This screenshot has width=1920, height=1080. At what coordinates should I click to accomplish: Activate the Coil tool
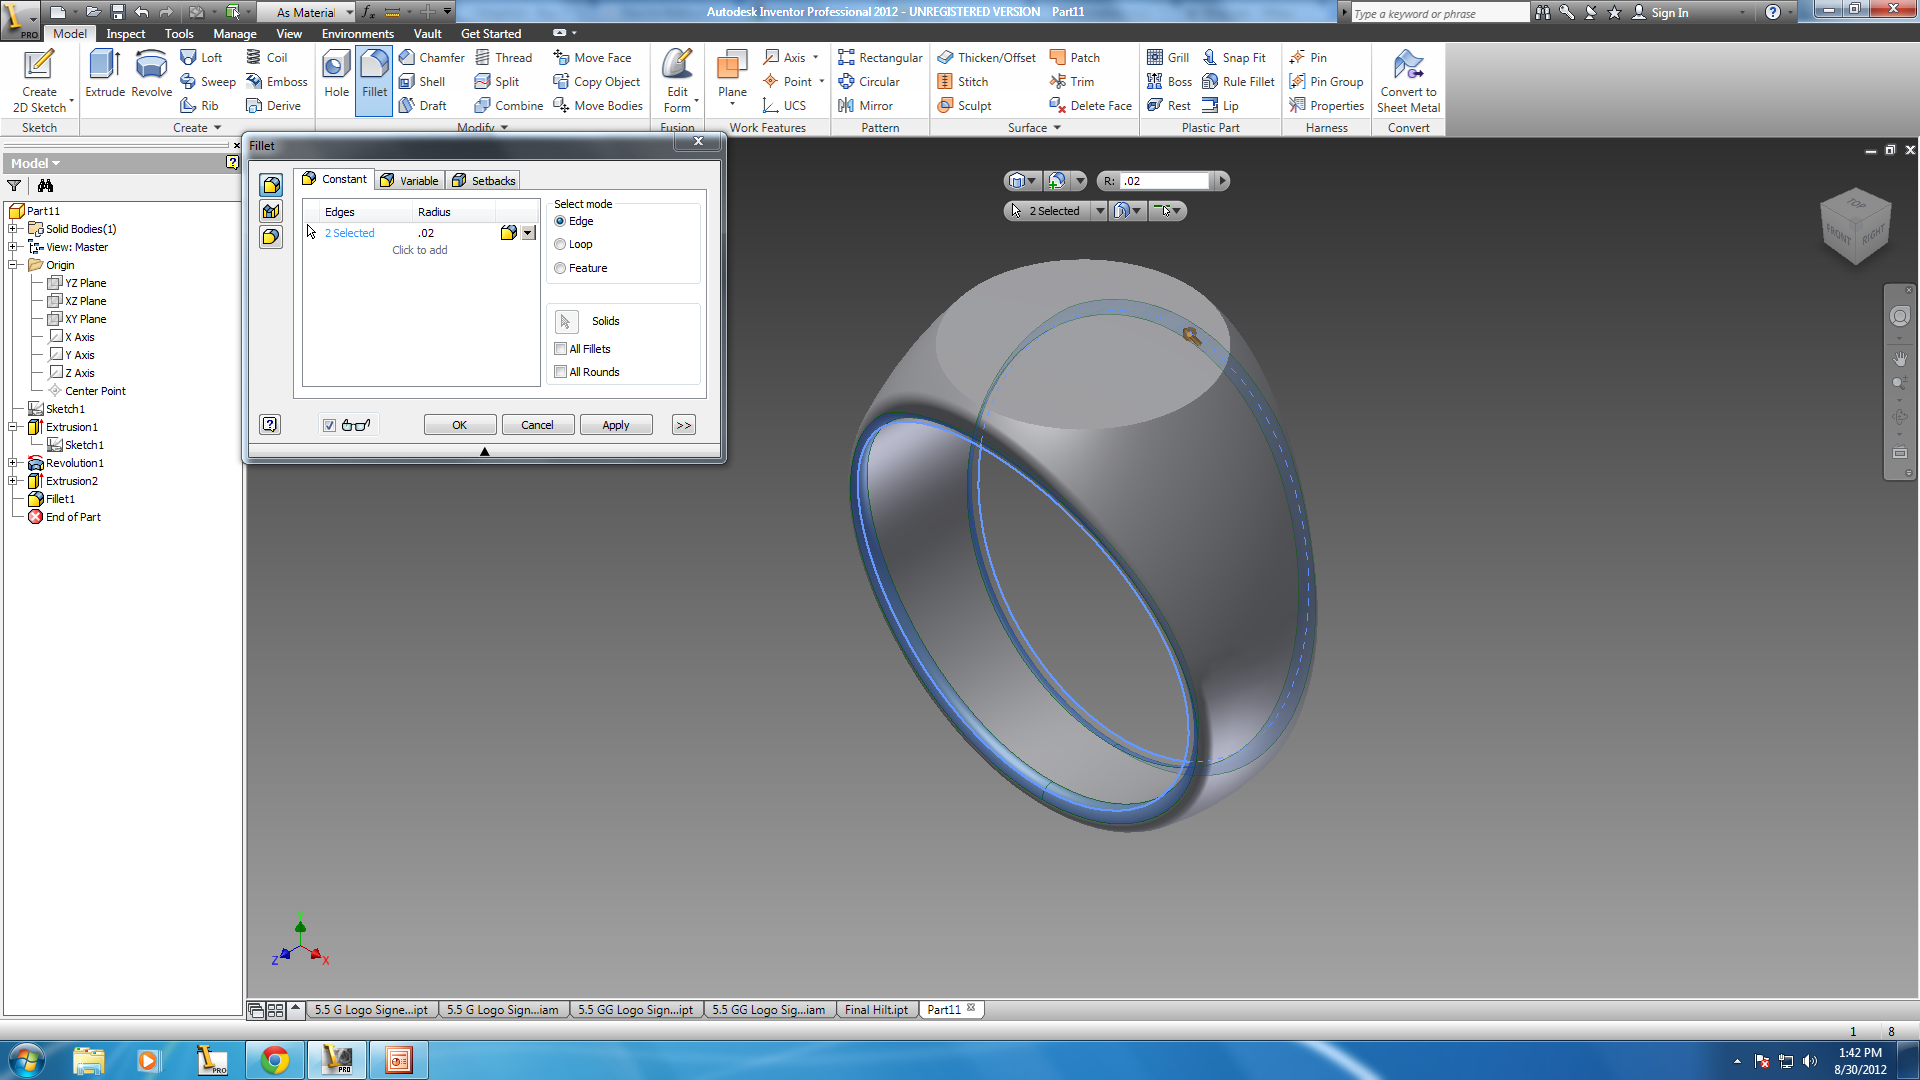pyautogui.click(x=267, y=58)
